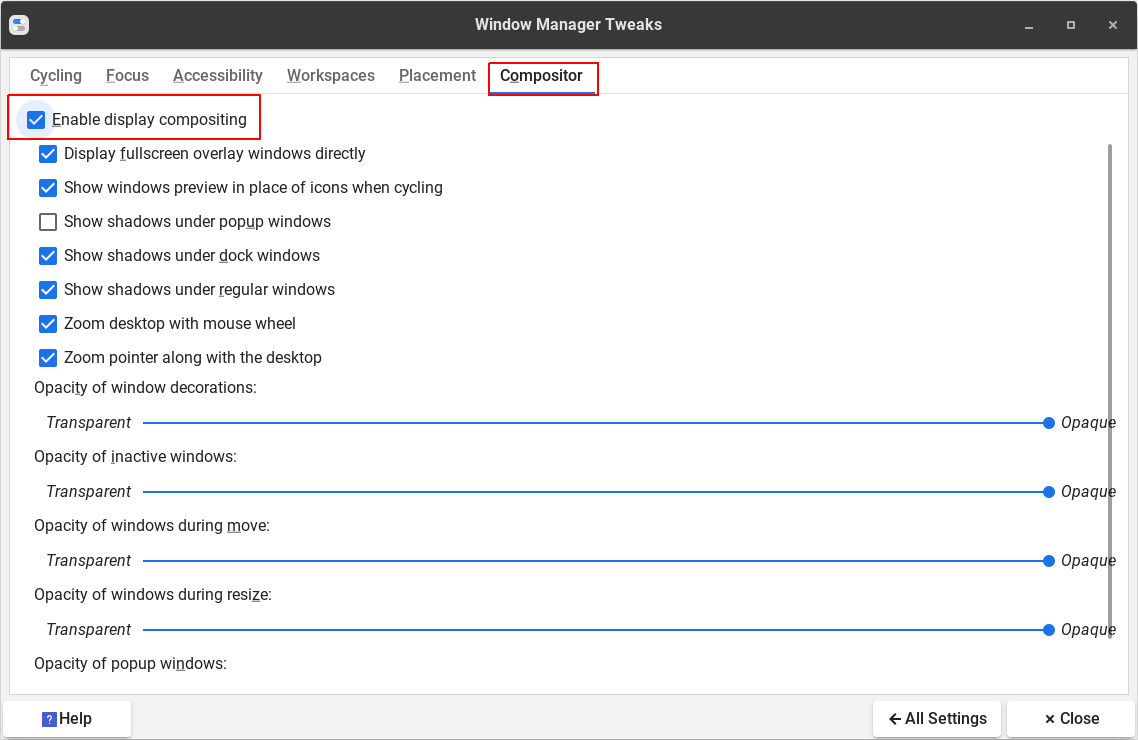This screenshot has width=1138, height=740.
Task: Uncheck Display fullscreen overlay windows directly
Action: point(48,154)
